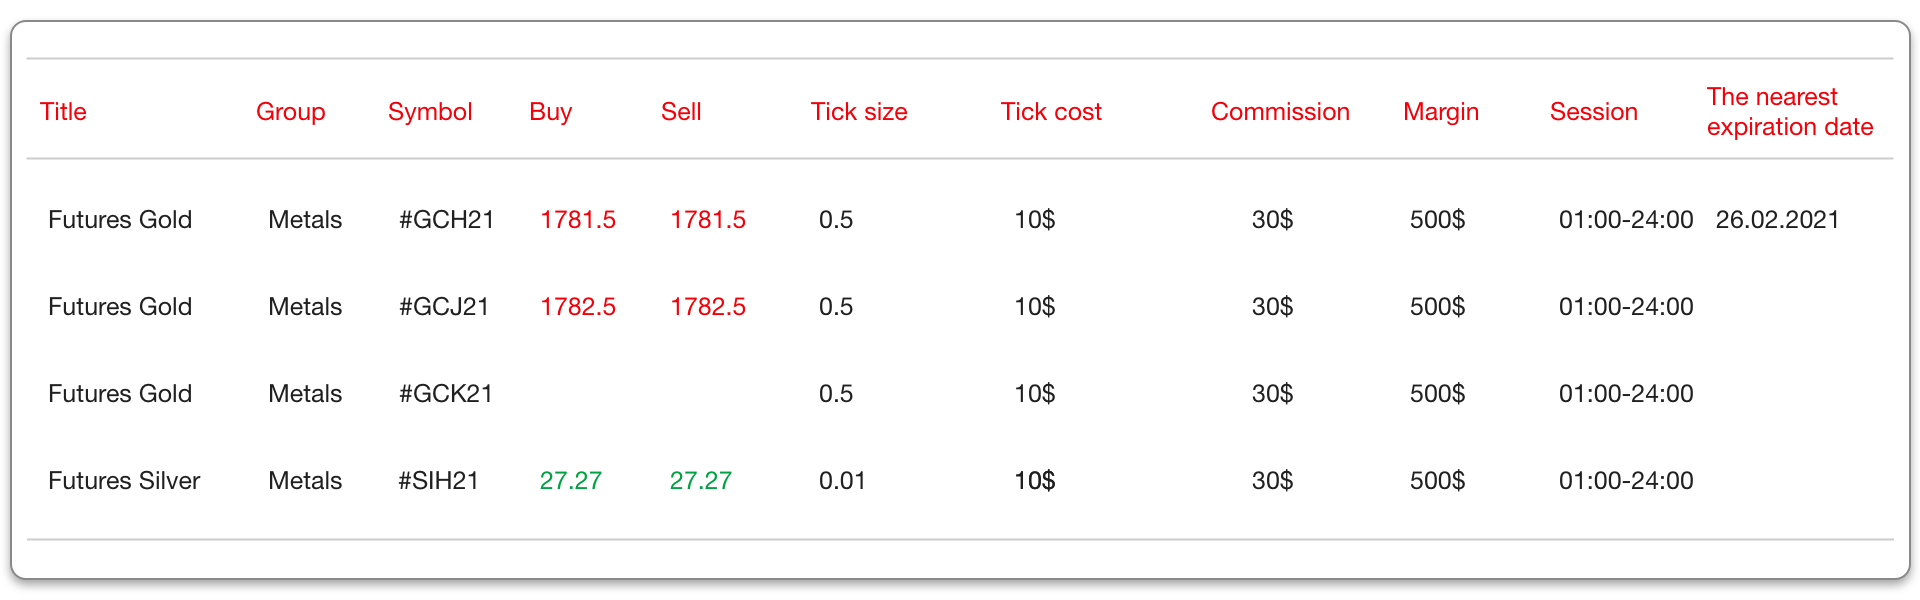Select the #SIH21 symbol
The image size is (1920, 600).
[x=438, y=480]
